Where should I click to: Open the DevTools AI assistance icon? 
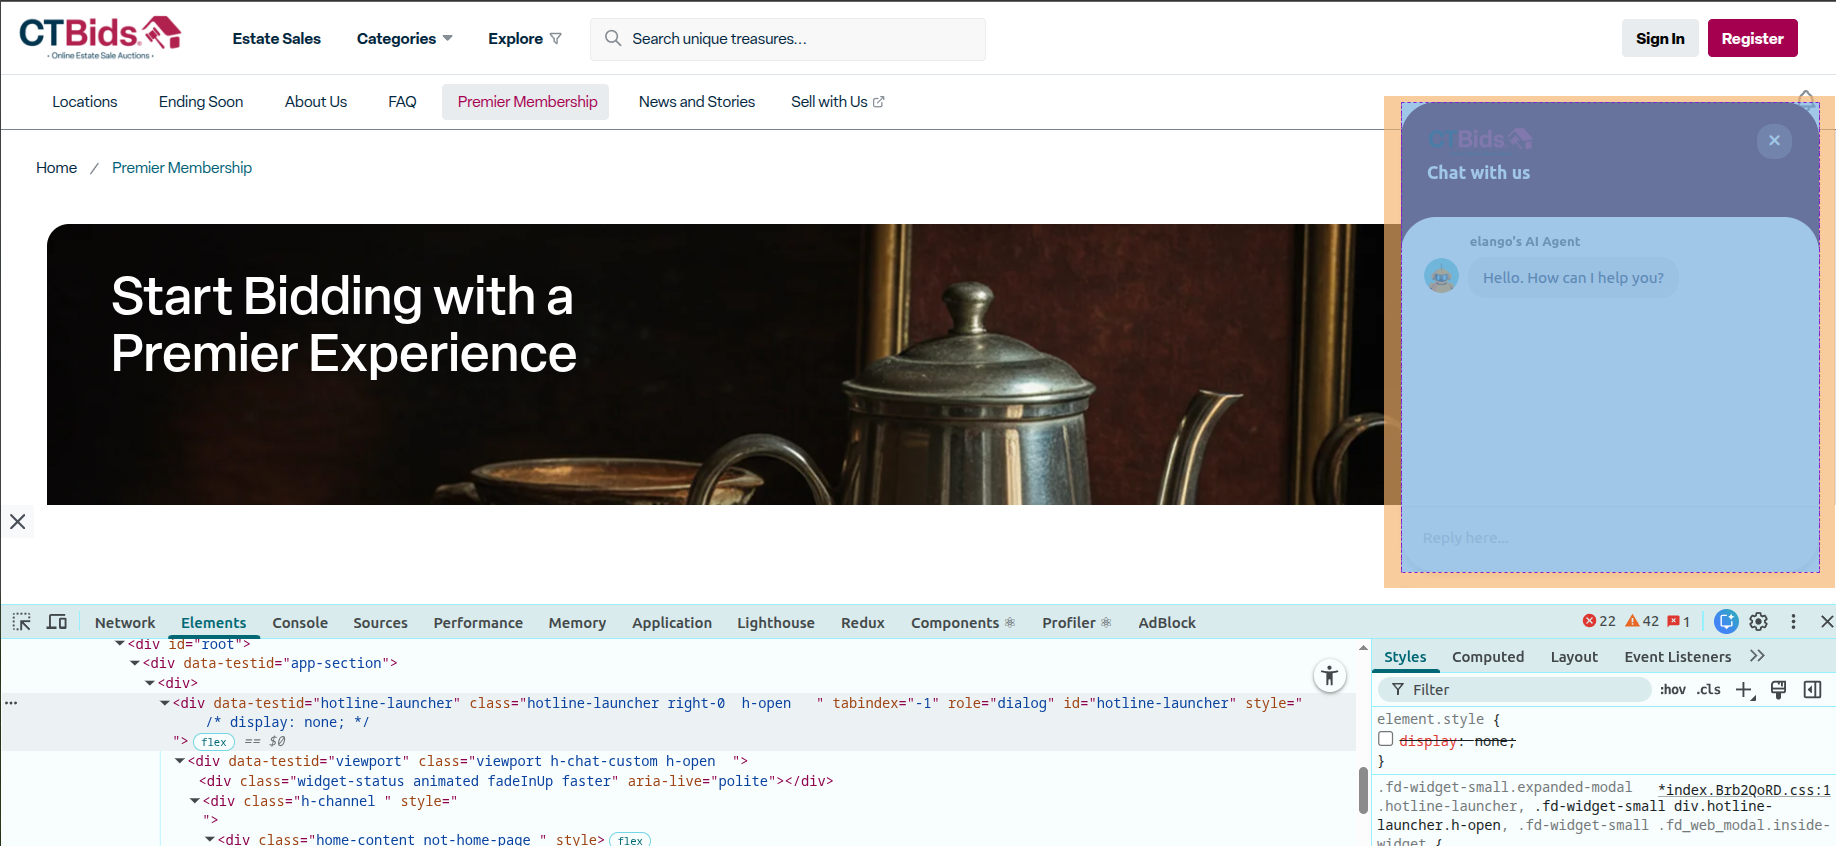click(x=1726, y=622)
